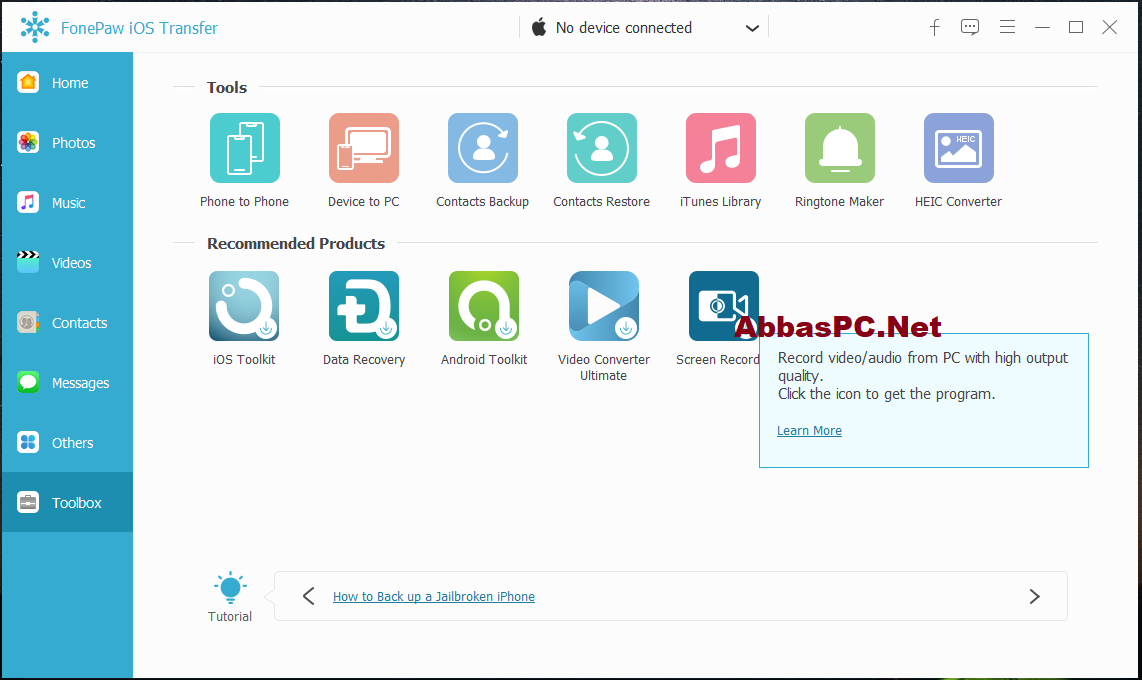The image size is (1142, 680).
Task: Launch the Ringtone Maker tool
Action: pos(840,148)
